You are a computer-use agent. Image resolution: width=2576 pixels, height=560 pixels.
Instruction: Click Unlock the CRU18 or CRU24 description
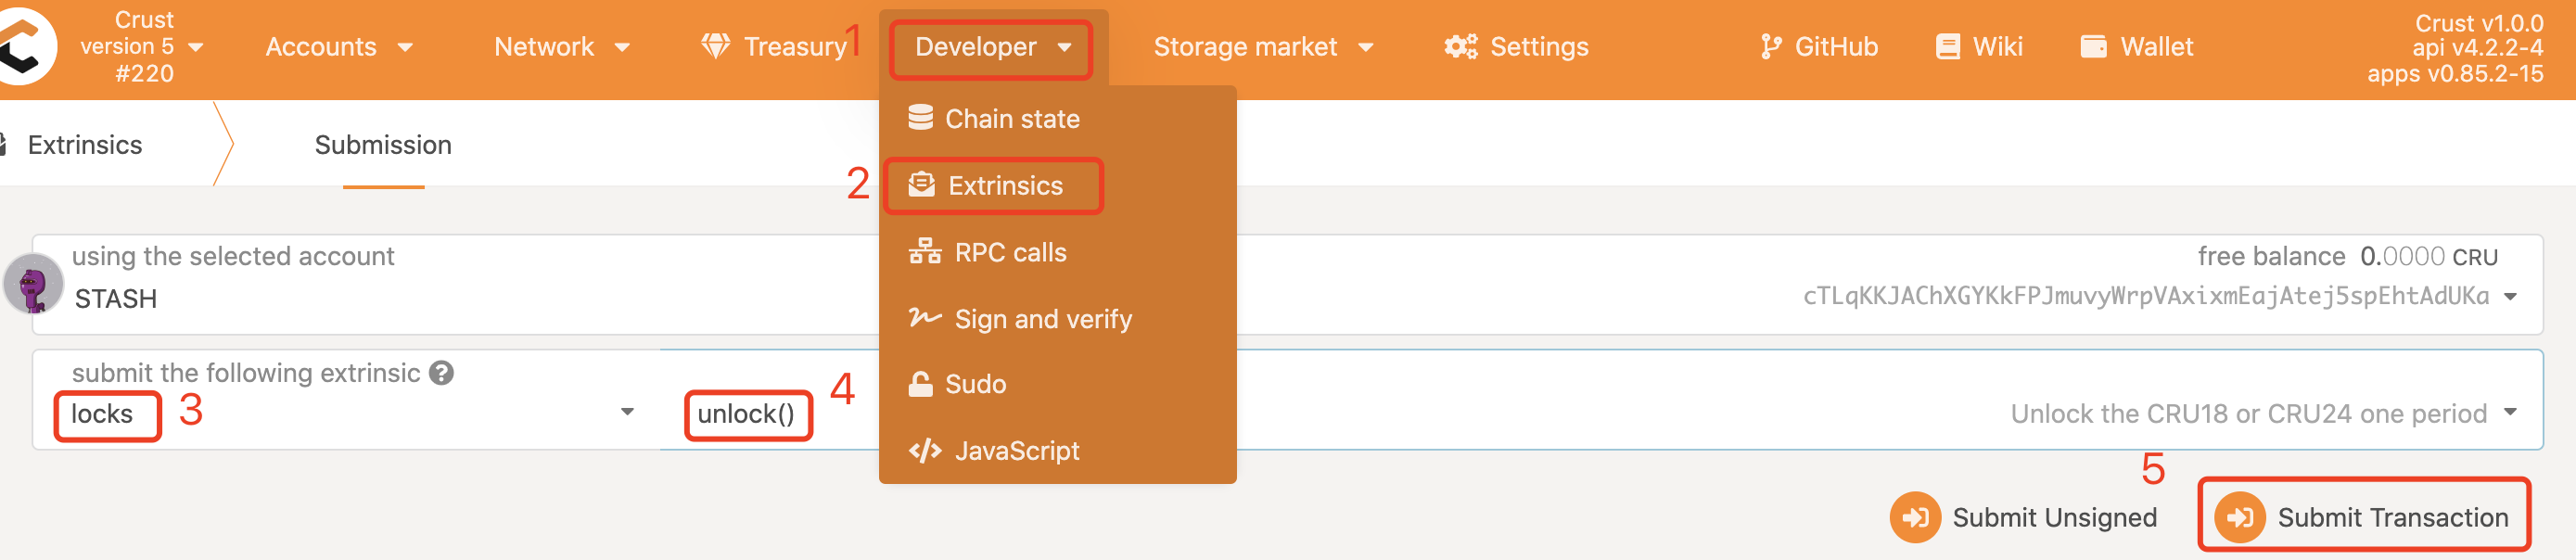(2248, 414)
